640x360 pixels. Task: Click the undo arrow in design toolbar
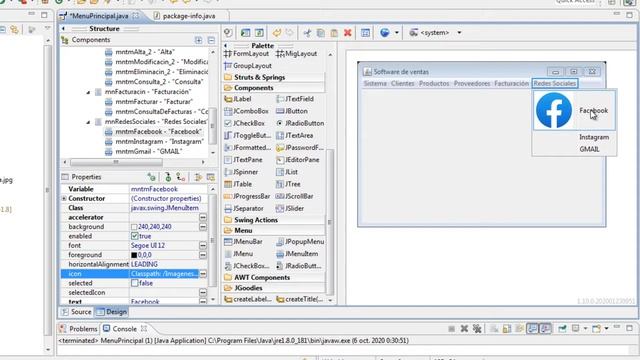(x=277, y=33)
